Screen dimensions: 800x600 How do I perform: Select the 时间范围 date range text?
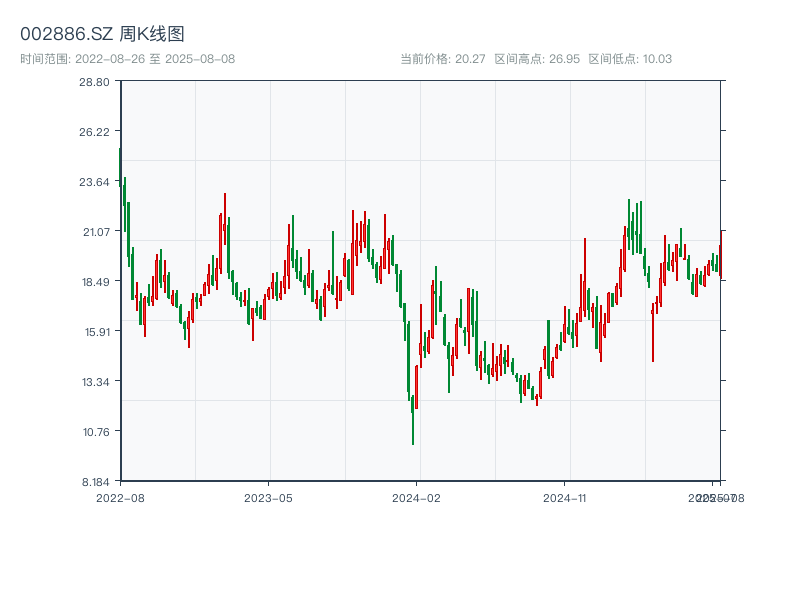tap(128, 59)
